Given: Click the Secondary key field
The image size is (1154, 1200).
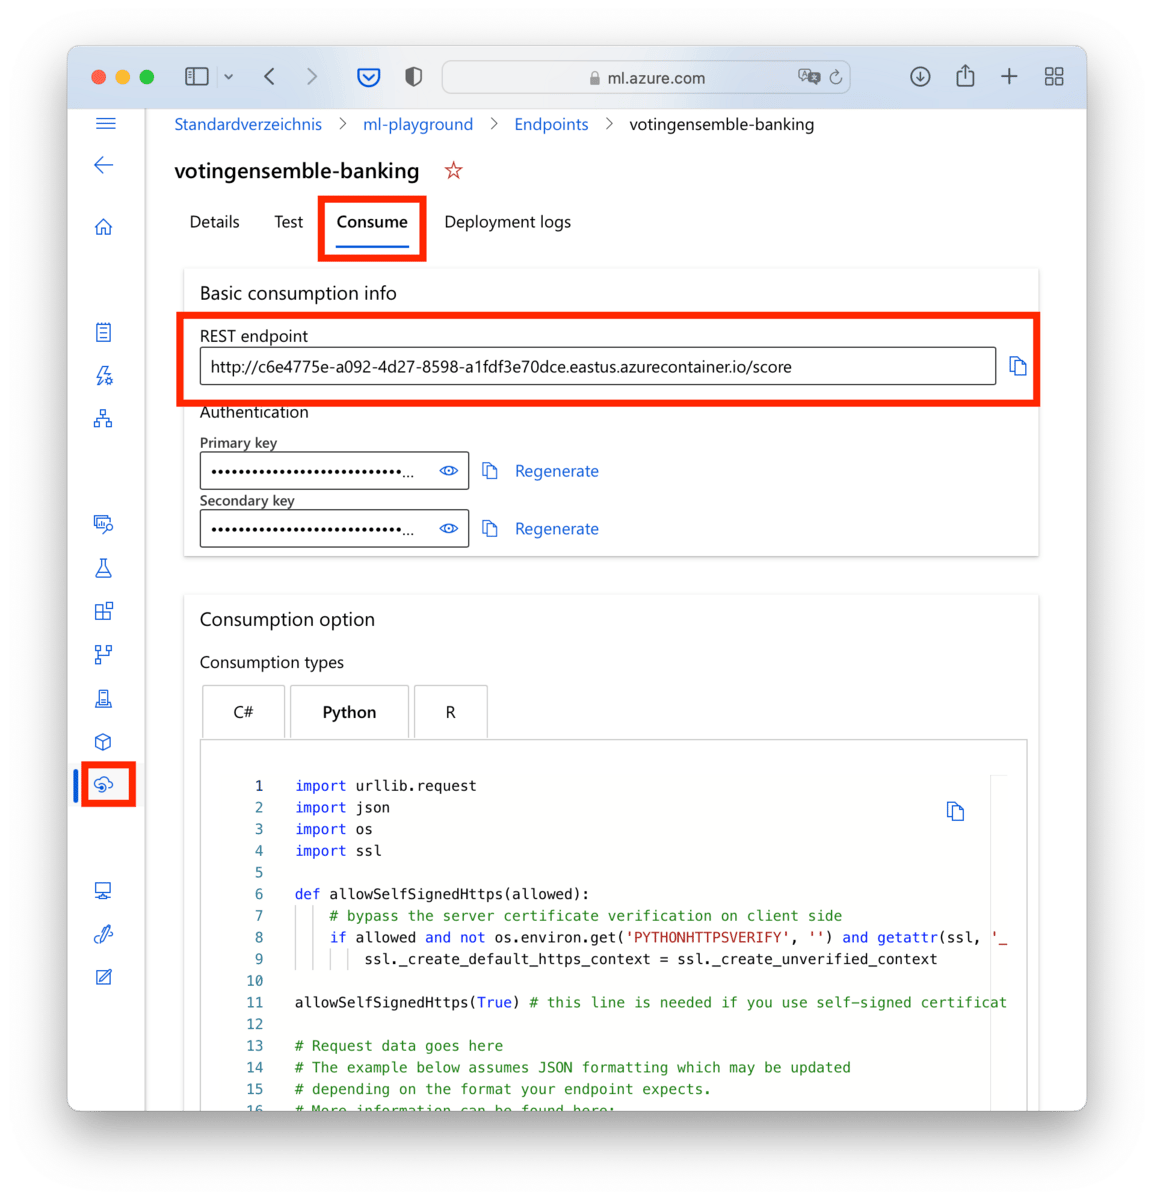Looking at the screenshot, I should [334, 529].
